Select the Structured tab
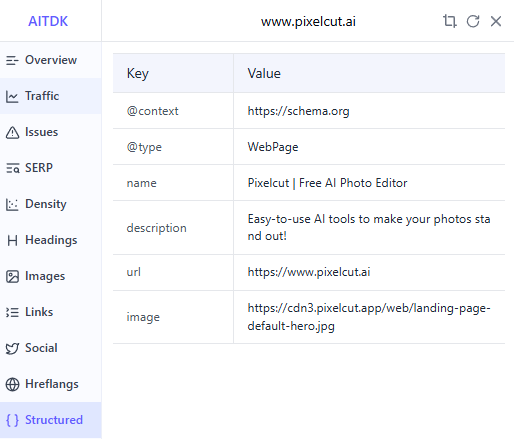514x439 pixels. tap(51, 420)
